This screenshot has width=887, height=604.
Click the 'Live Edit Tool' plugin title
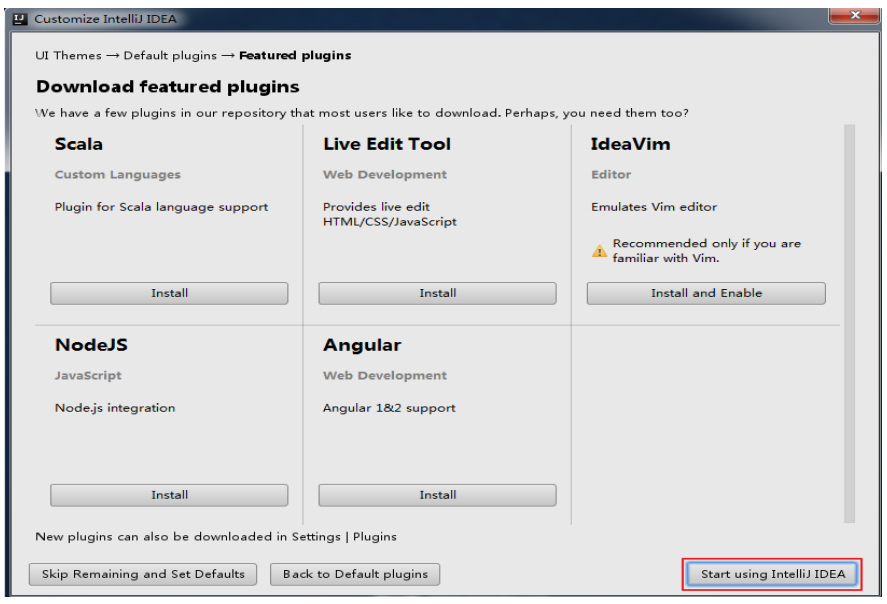(x=387, y=144)
